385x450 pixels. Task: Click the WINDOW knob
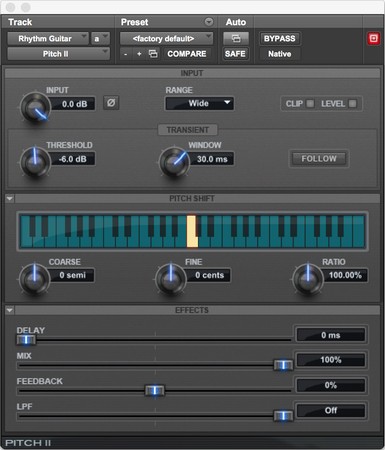click(x=174, y=162)
